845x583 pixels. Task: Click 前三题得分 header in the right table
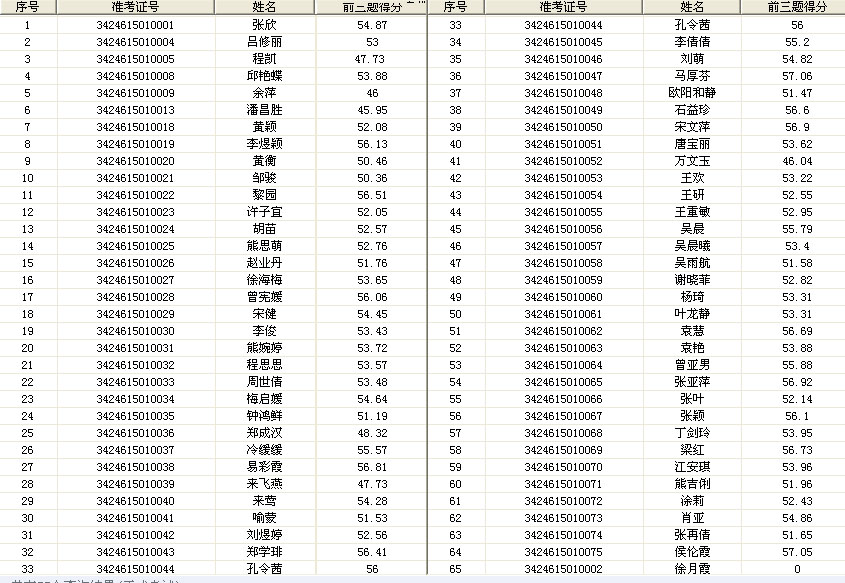point(797,7)
